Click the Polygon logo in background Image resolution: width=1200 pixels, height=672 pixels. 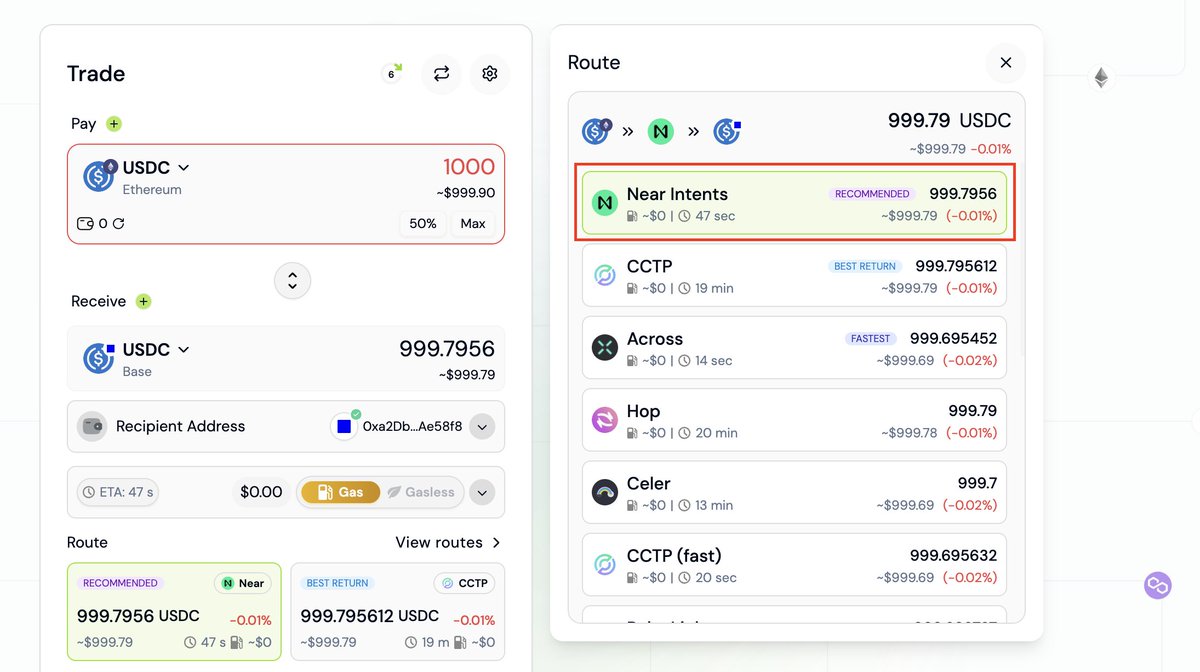pyautogui.click(x=1158, y=585)
